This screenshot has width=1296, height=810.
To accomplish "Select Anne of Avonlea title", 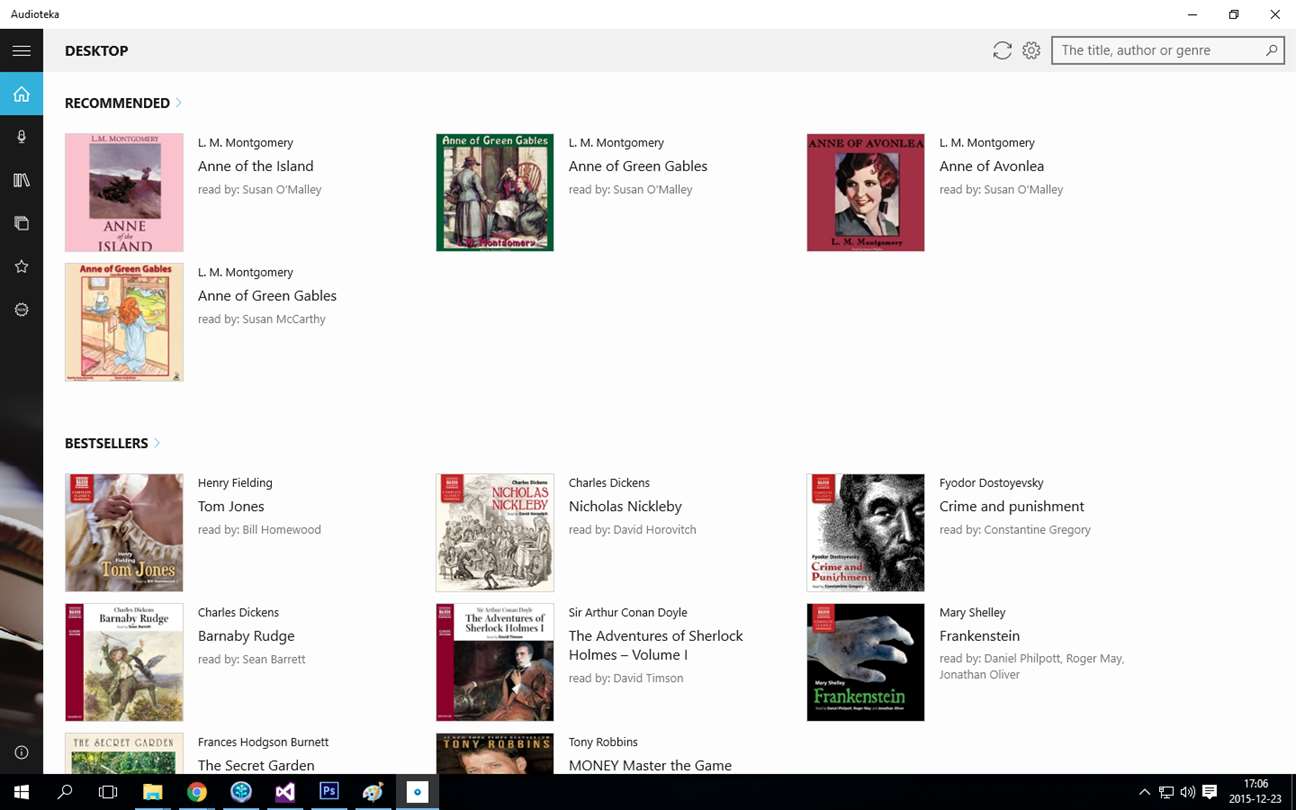I will tap(992, 166).
